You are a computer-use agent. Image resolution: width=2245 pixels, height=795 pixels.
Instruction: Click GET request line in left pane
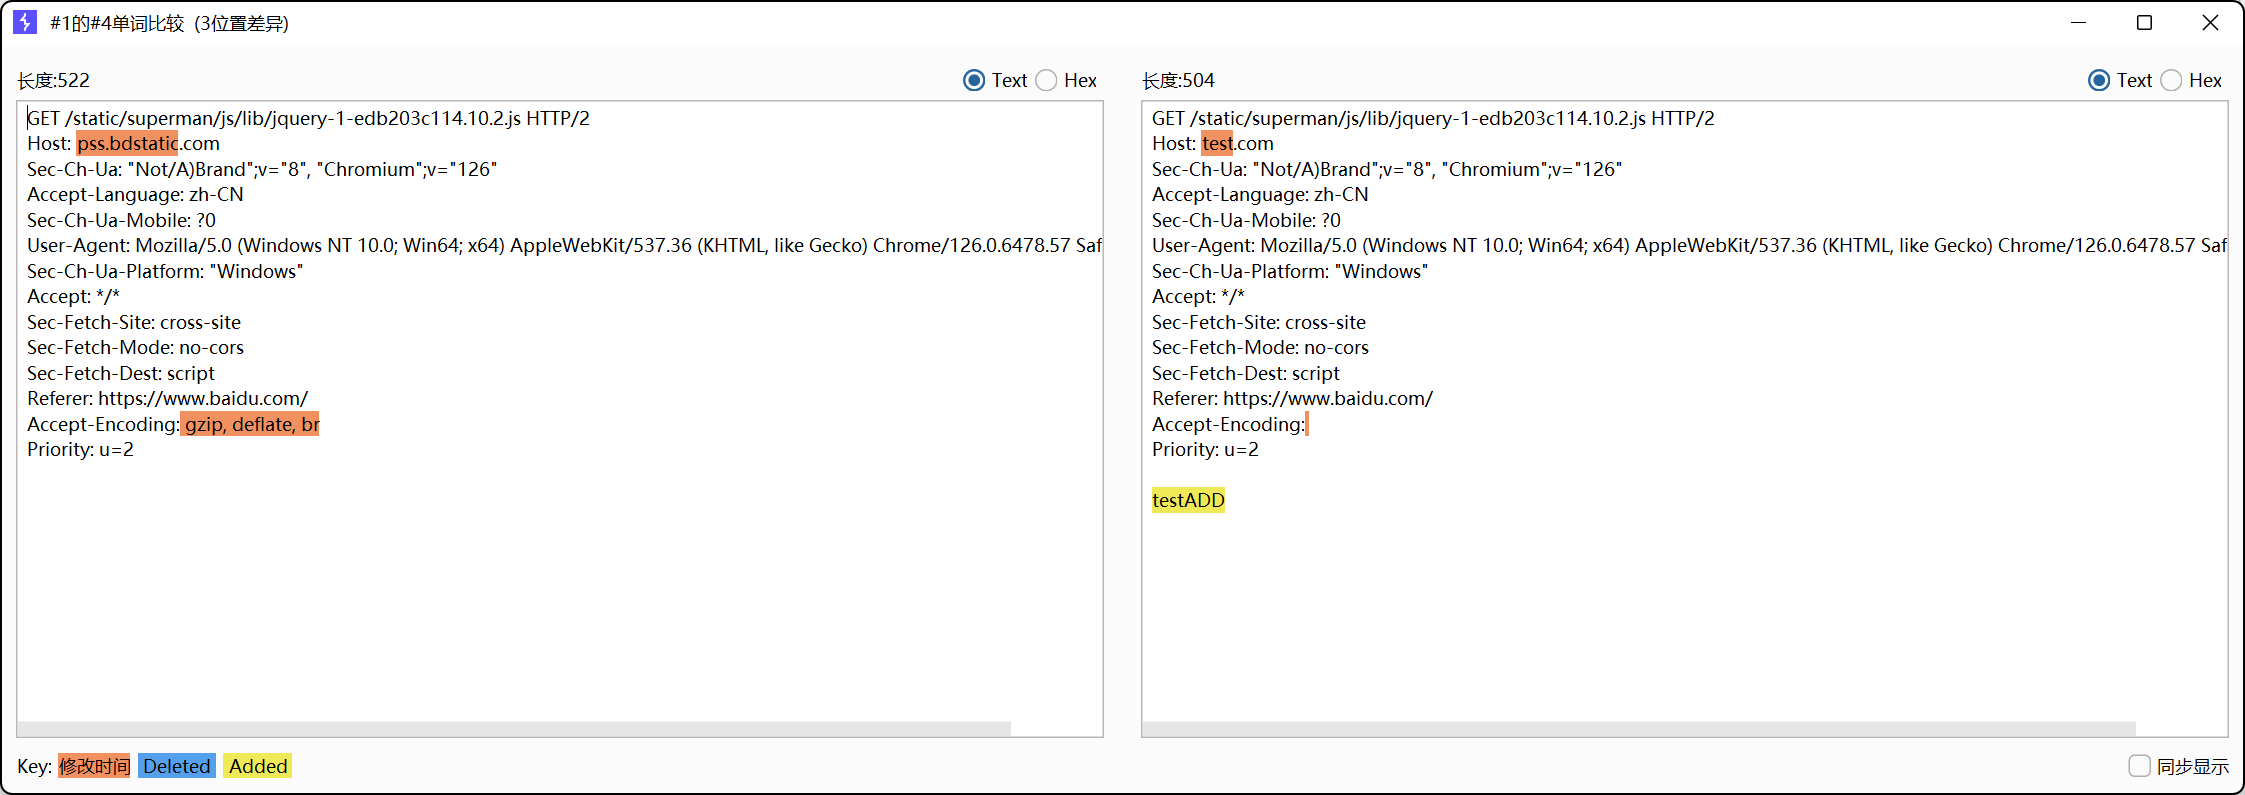[x=308, y=118]
